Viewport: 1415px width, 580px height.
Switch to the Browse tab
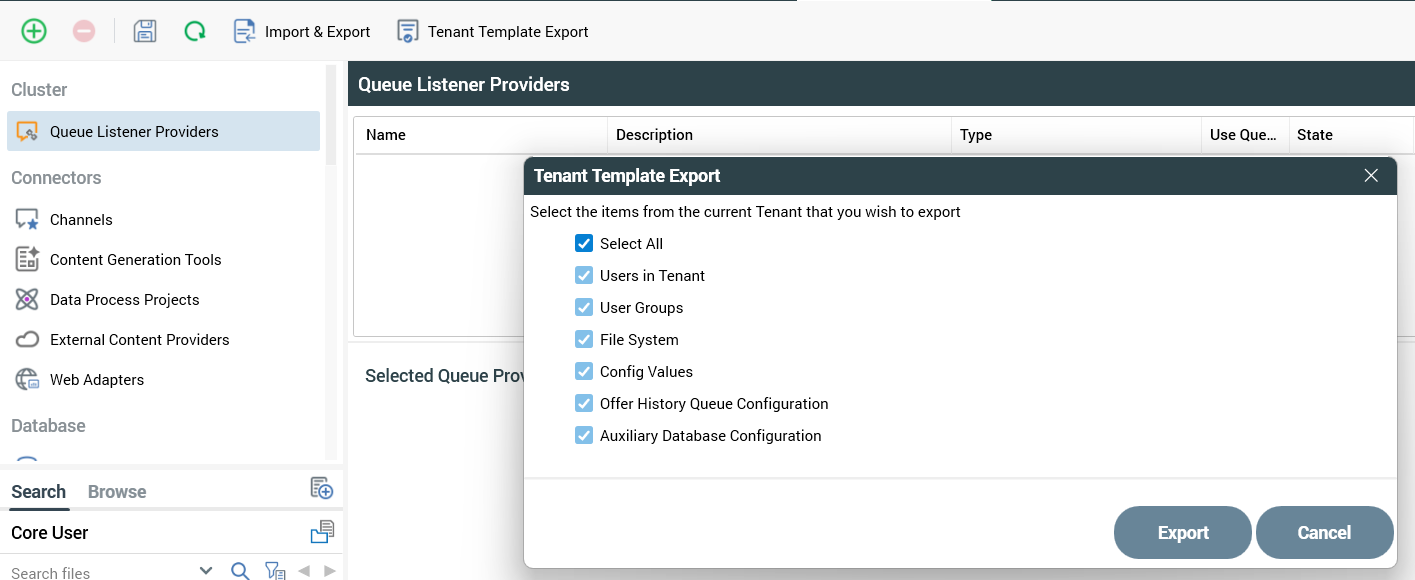point(117,492)
